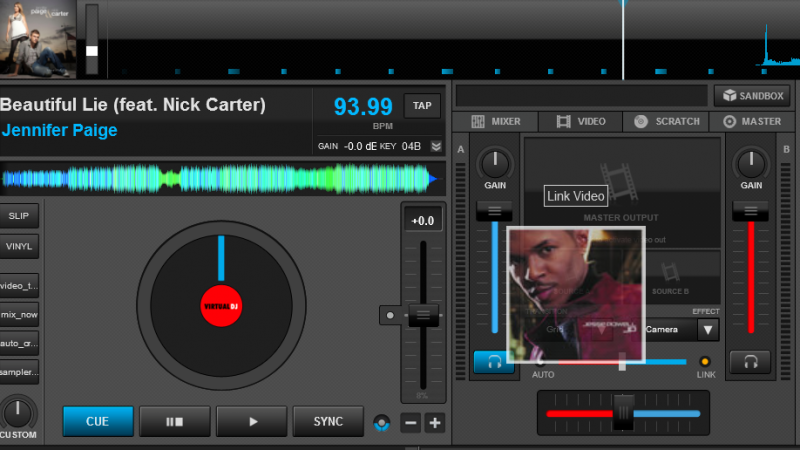Click the audio crossfader handle
800x450 pixels.
623,412
